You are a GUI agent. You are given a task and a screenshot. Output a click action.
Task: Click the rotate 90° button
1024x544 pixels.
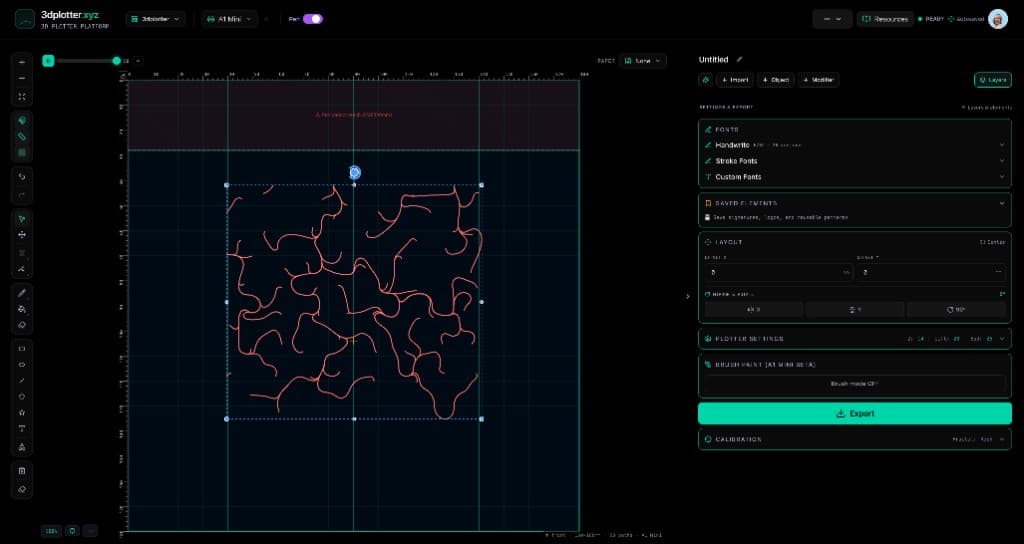pos(956,310)
